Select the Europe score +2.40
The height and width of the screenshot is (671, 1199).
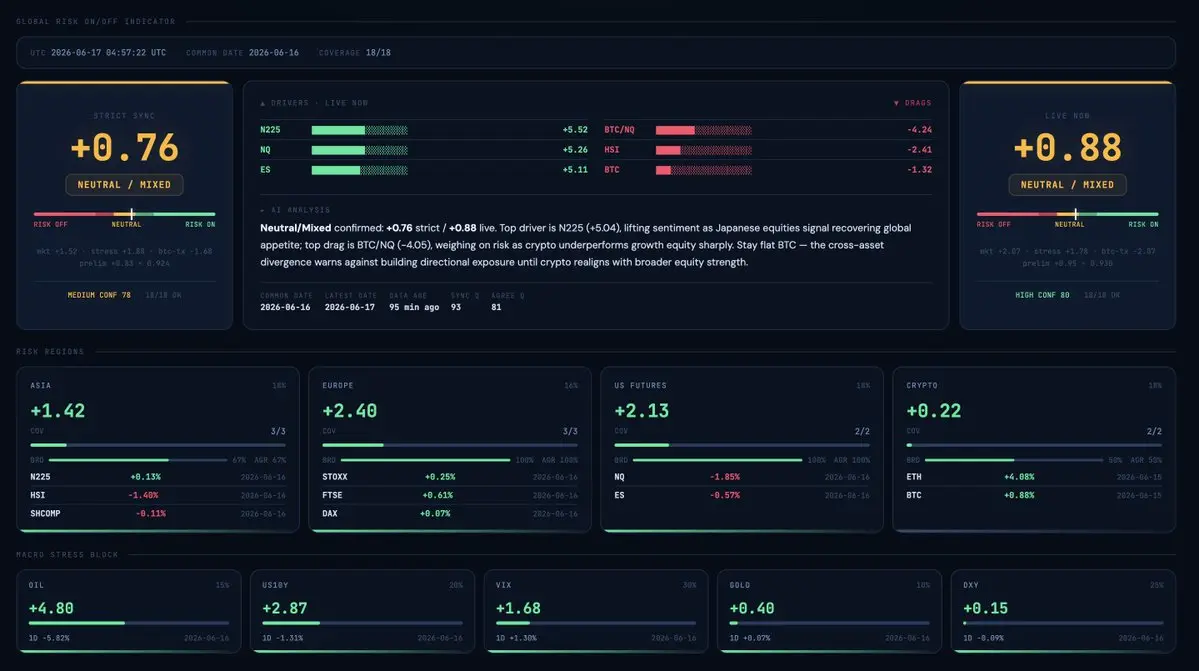click(349, 411)
